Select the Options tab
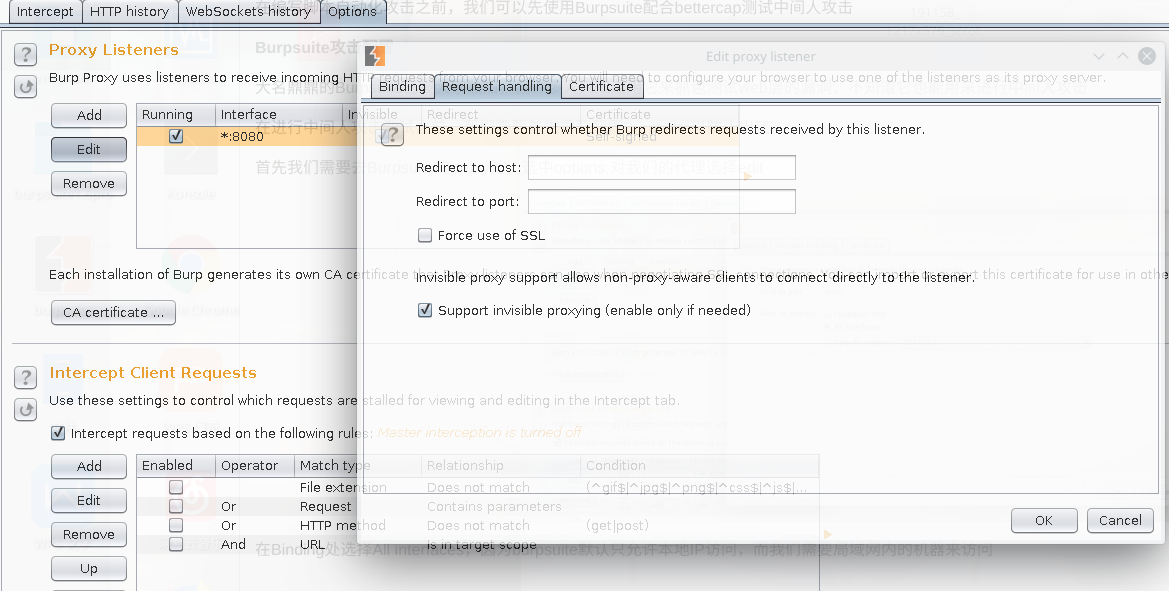Screen dimensions: 1169x591 point(352,11)
